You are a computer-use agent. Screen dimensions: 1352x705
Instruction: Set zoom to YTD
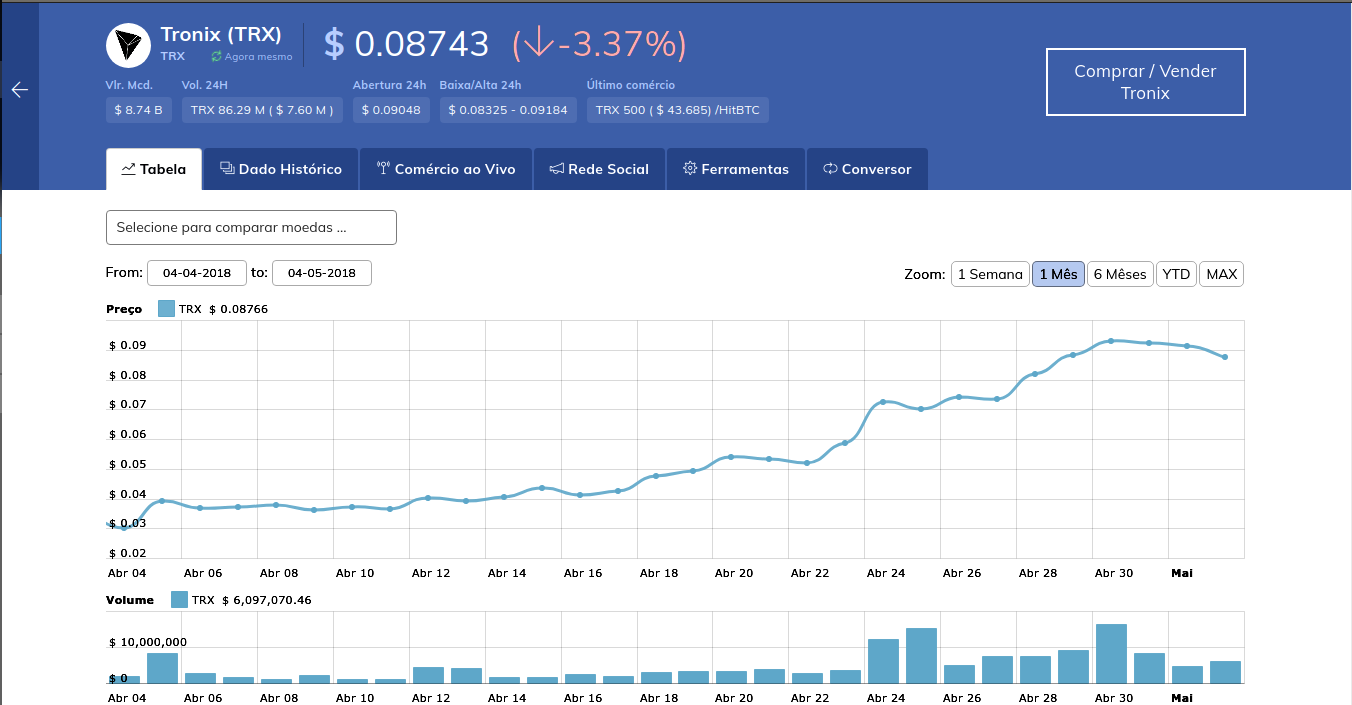(x=1176, y=274)
